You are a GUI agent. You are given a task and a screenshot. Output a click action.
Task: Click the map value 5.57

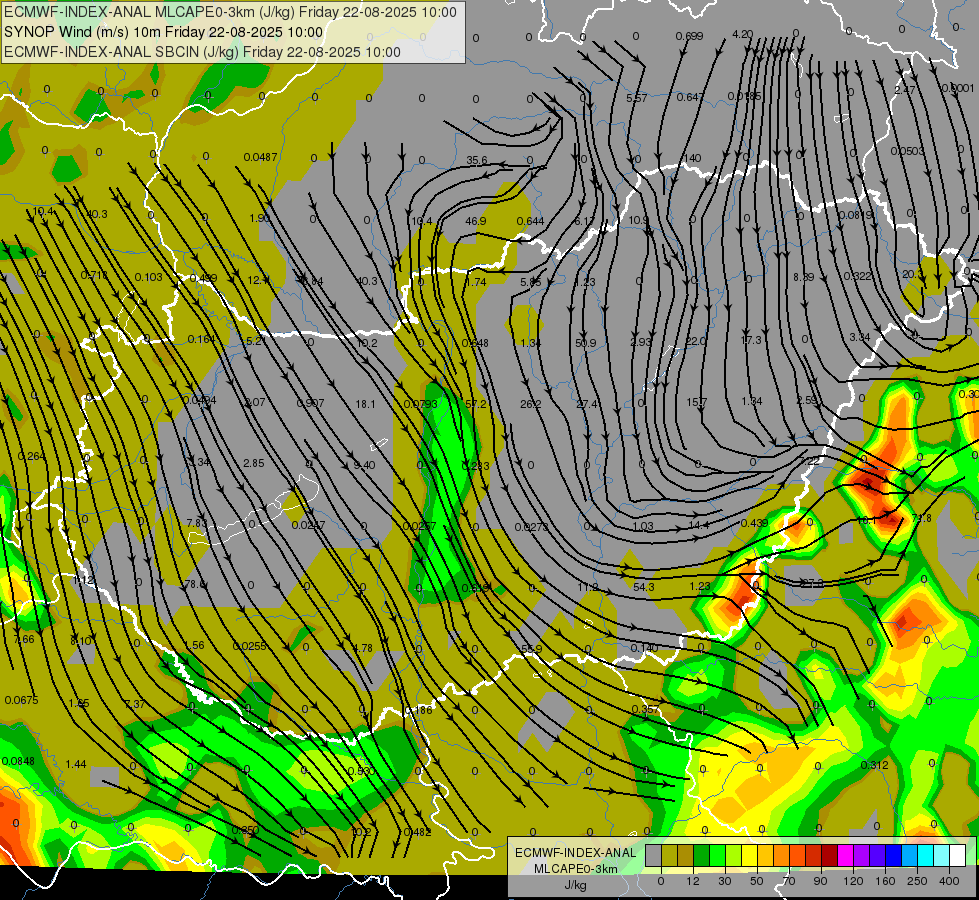[x=637, y=98]
